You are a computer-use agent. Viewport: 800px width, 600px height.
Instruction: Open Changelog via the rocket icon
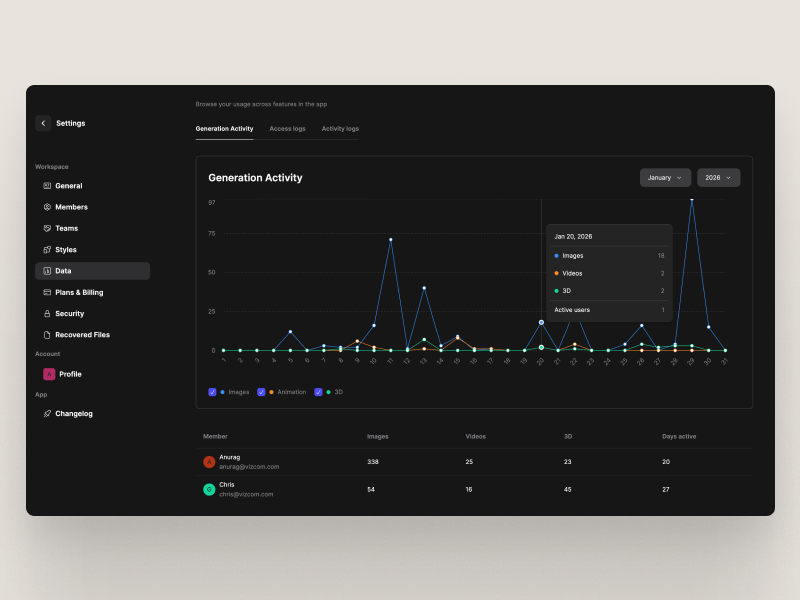click(x=47, y=414)
